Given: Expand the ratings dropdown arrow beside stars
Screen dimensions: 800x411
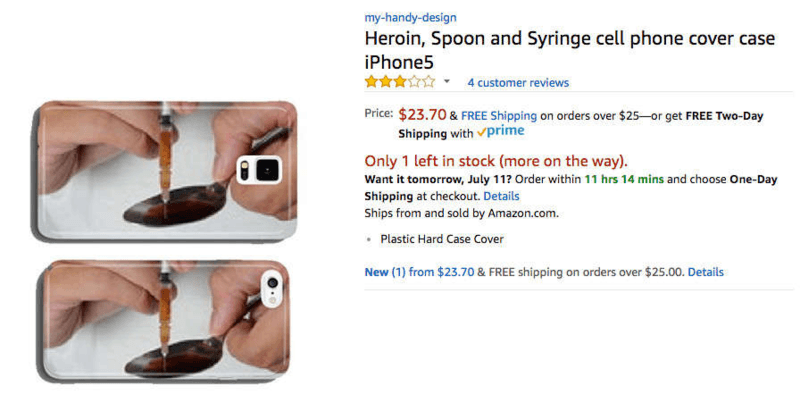Looking at the screenshot, I should point(447,82).
